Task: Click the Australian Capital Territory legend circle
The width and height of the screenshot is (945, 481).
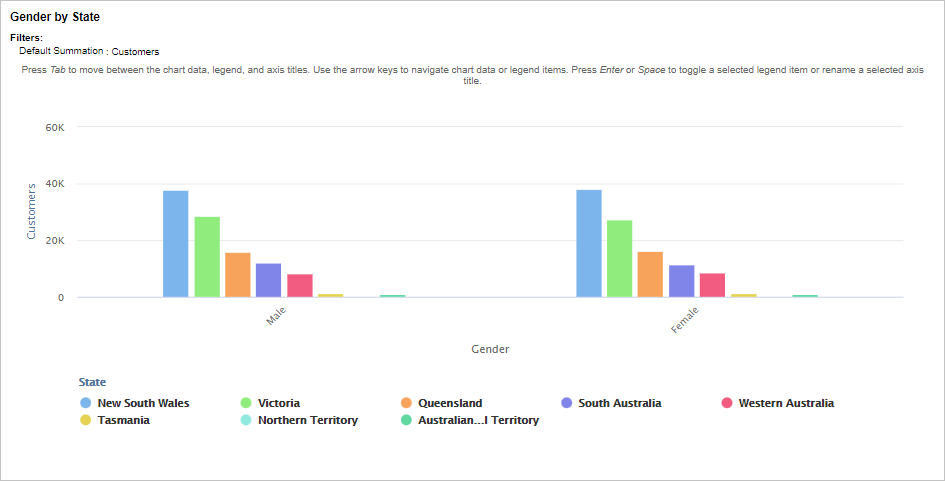Action: [x=406, y=420]
